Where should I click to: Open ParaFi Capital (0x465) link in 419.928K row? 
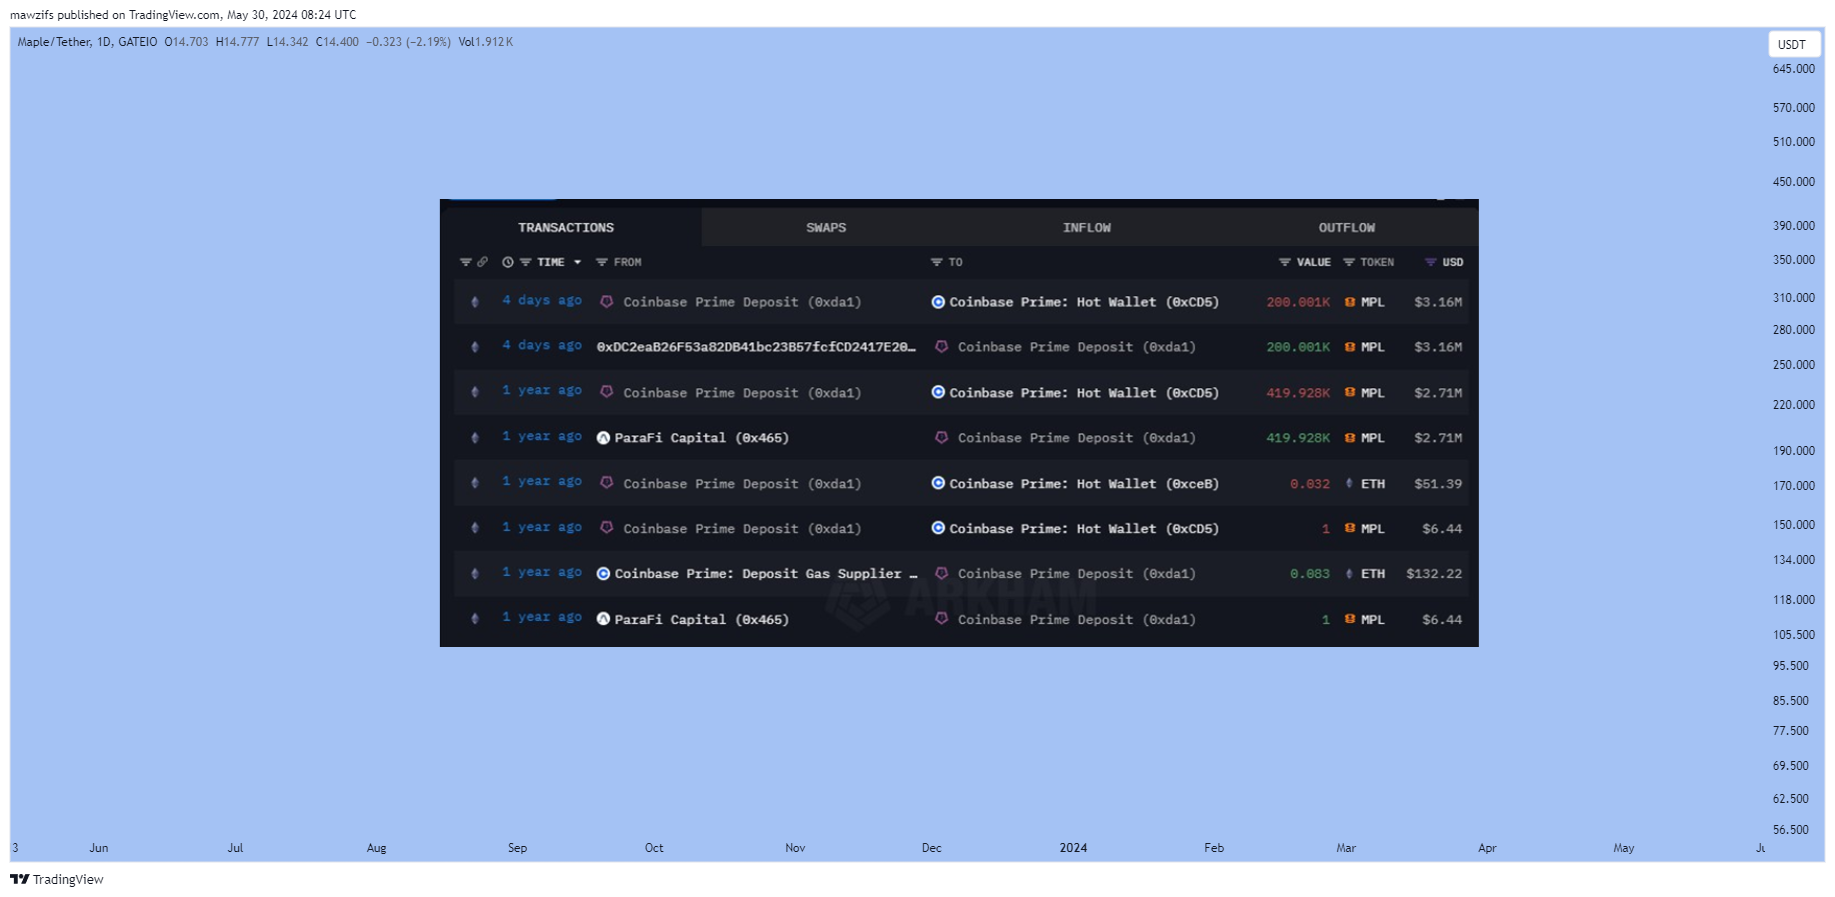pos(701,438)
